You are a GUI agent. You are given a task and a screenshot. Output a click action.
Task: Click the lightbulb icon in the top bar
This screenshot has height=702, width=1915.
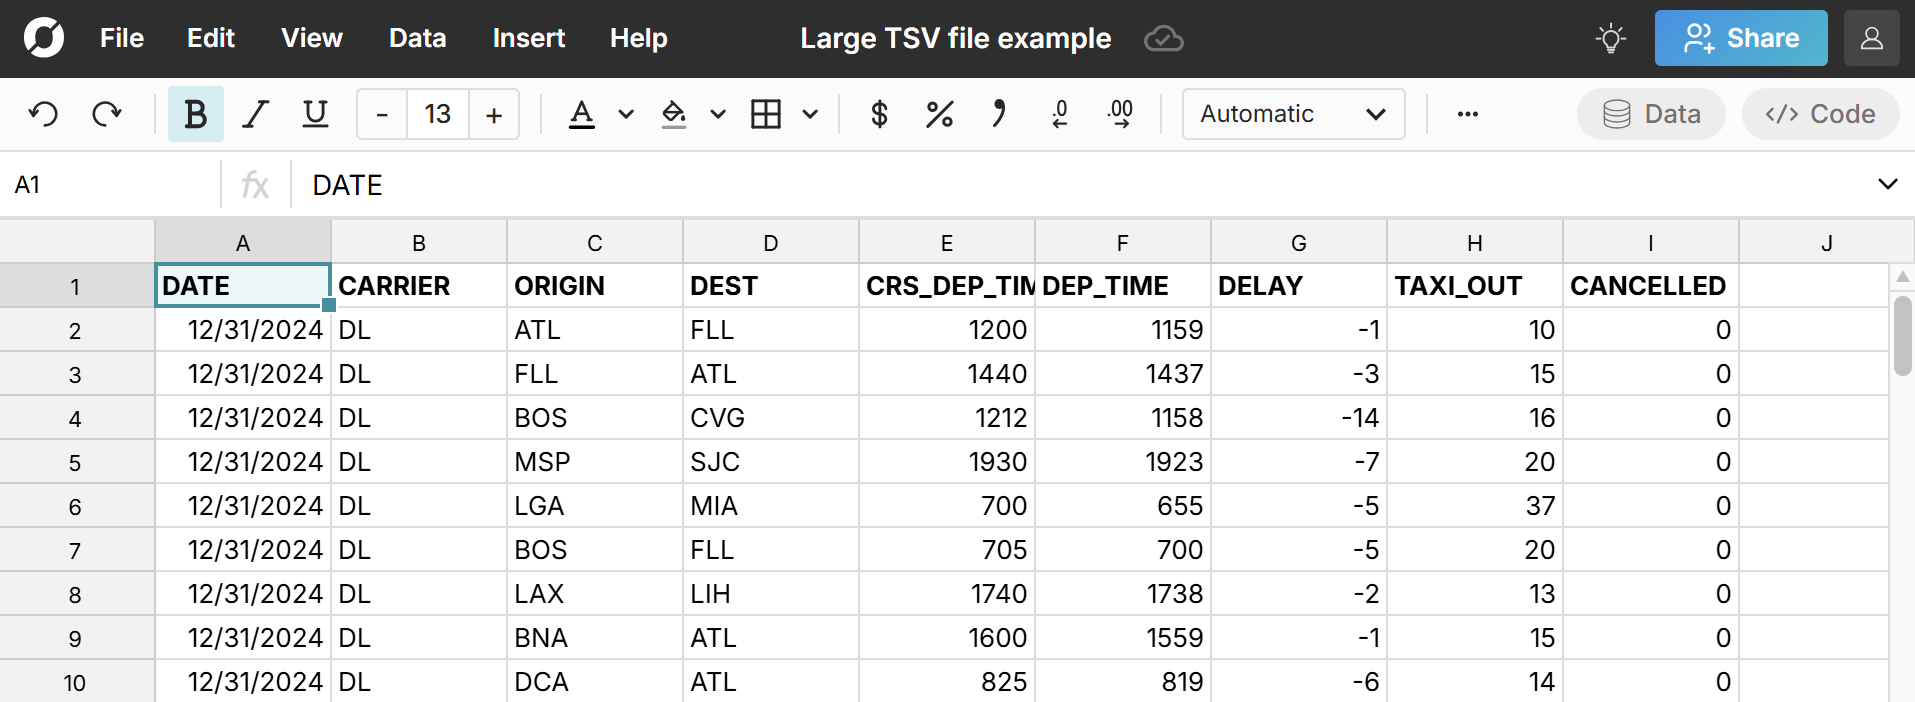[x=1610, y=39]
